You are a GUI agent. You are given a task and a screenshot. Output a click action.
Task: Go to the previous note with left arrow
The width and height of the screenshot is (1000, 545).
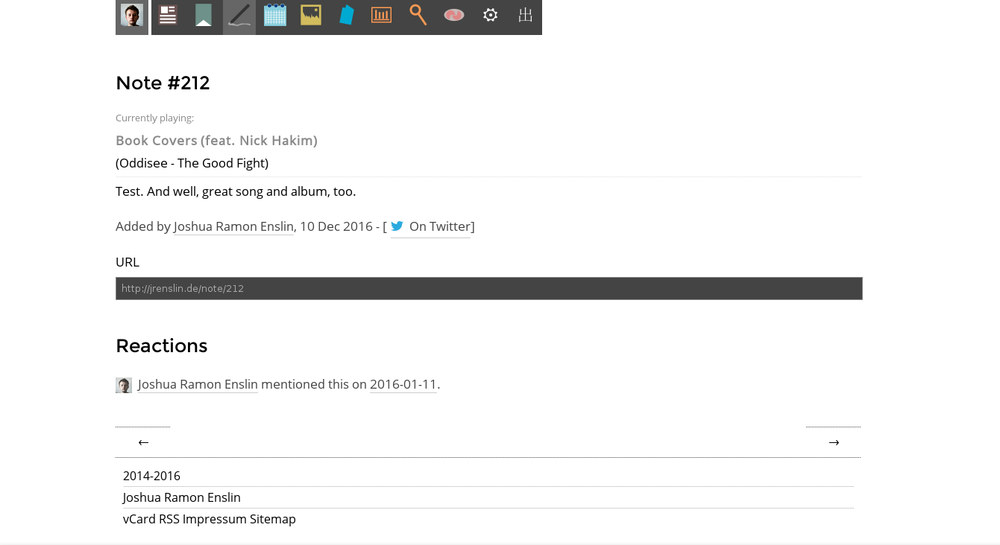point(143,442)
